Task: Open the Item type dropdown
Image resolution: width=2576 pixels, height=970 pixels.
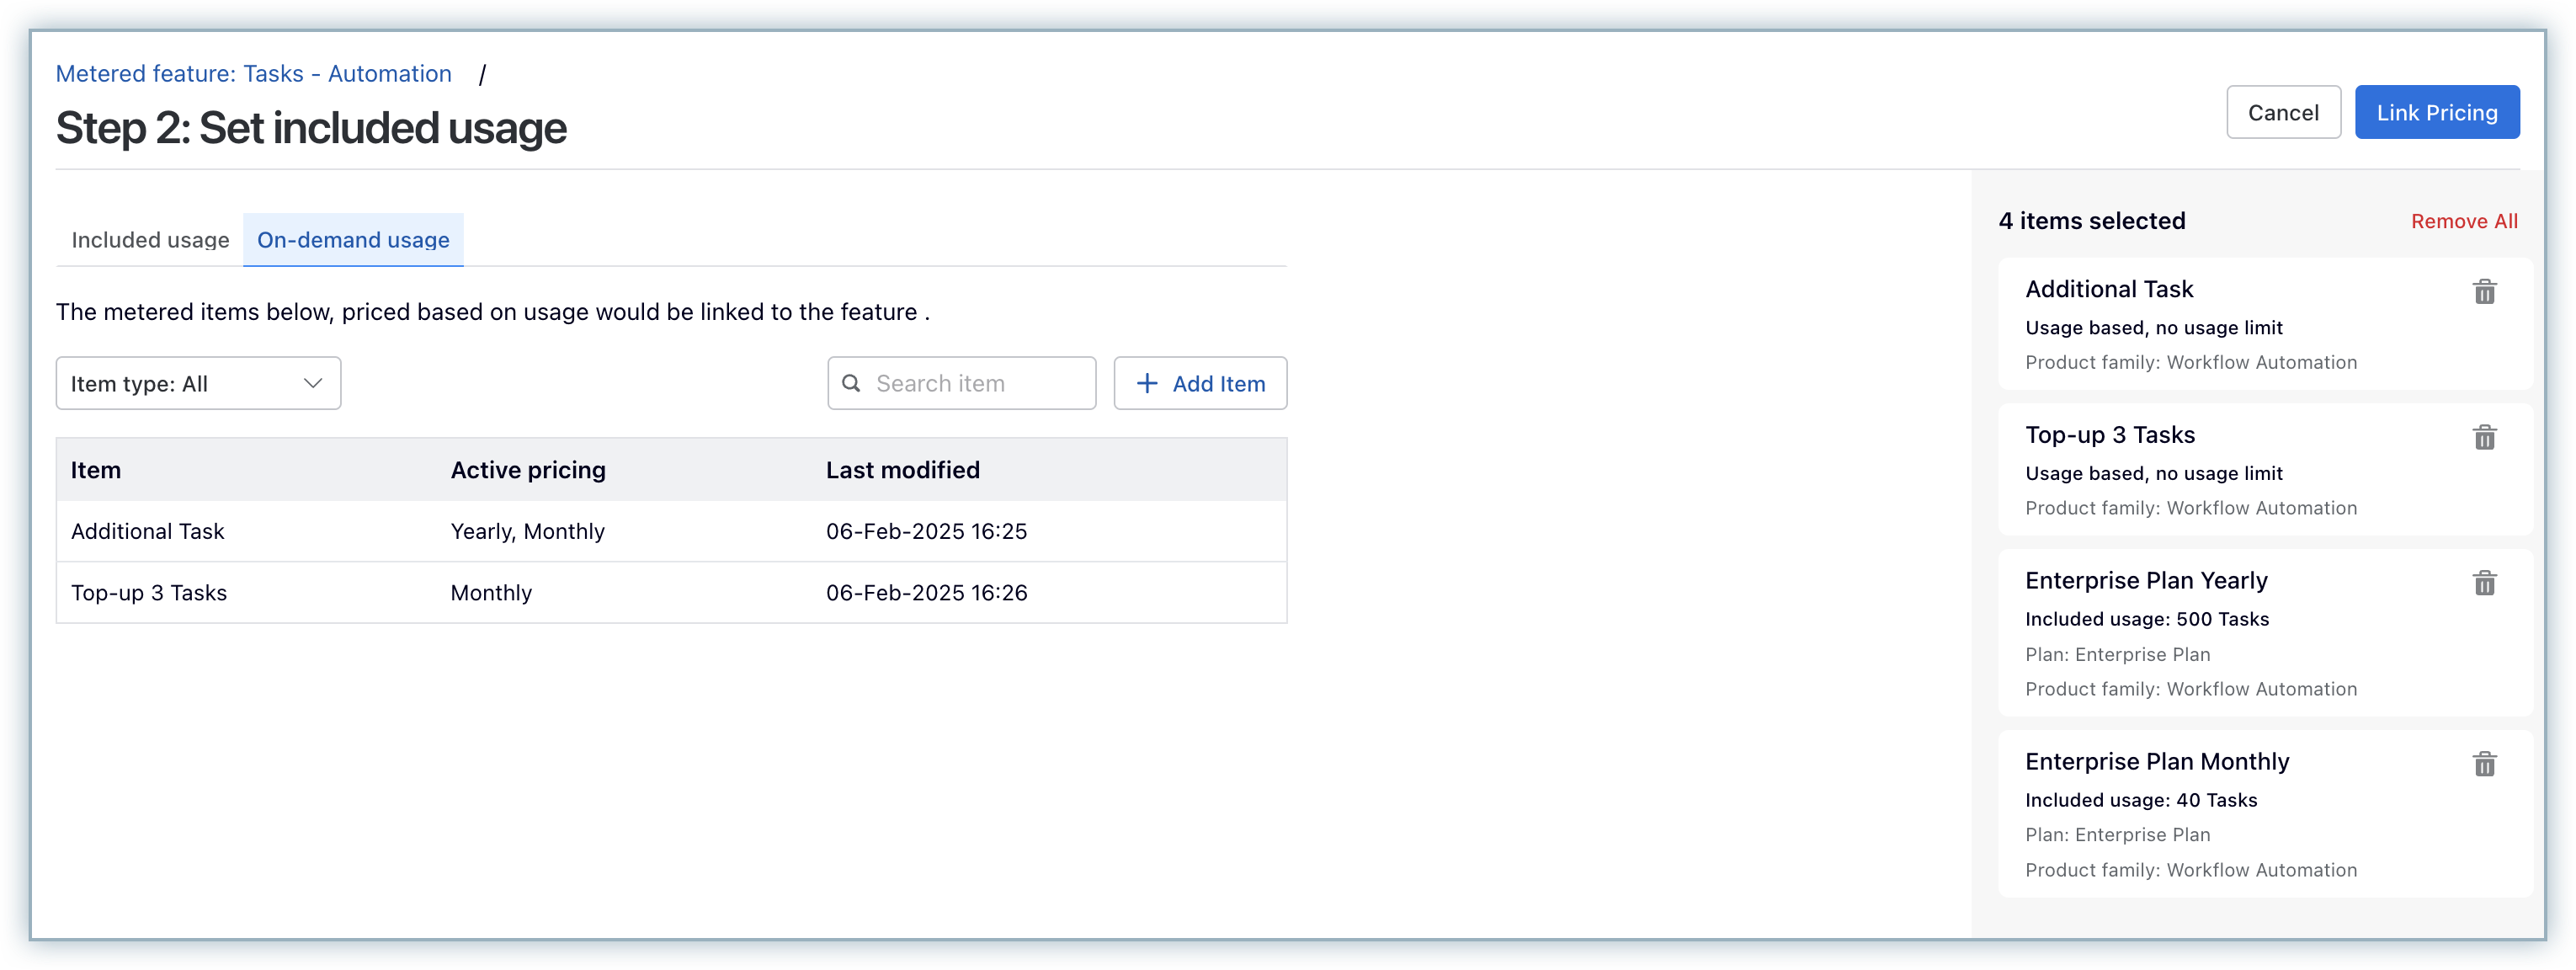Action: click(x=198, y=384)
